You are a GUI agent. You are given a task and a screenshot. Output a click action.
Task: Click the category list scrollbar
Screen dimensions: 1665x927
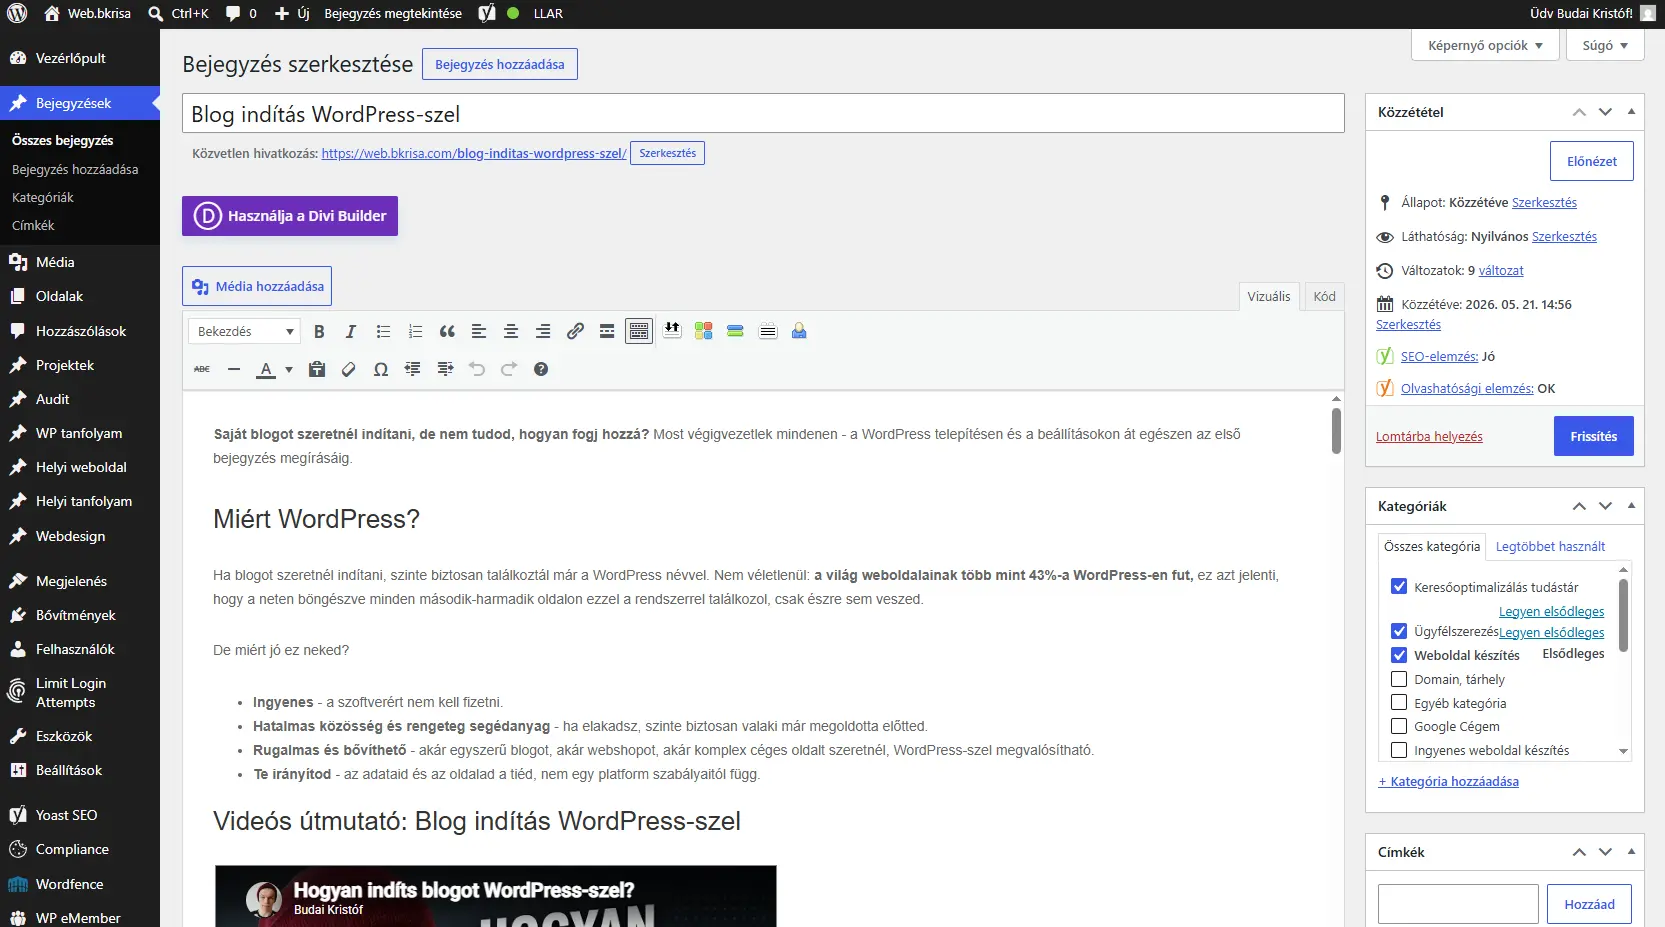coord(1623,616)
